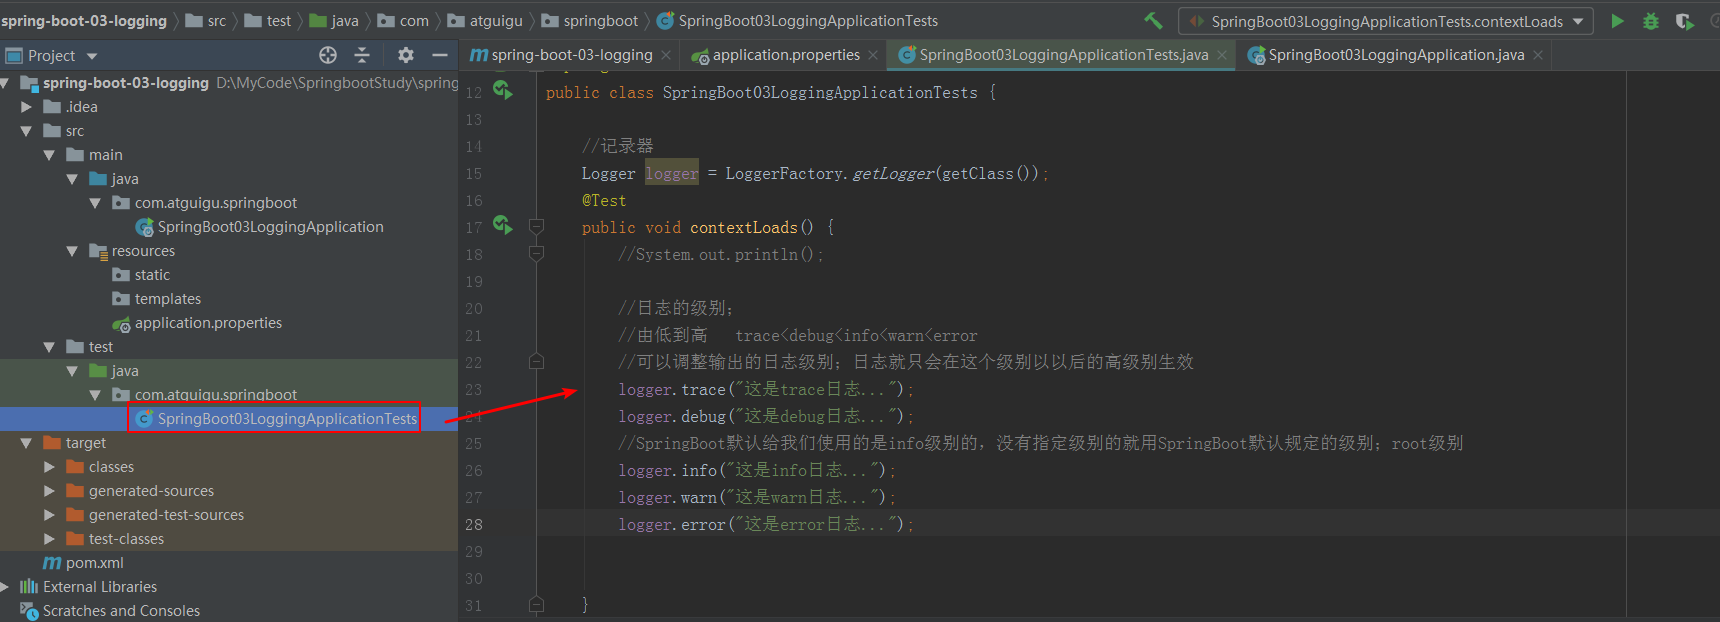
Task: Click the springboot breadcrumb item
Action: click(590, 21)
